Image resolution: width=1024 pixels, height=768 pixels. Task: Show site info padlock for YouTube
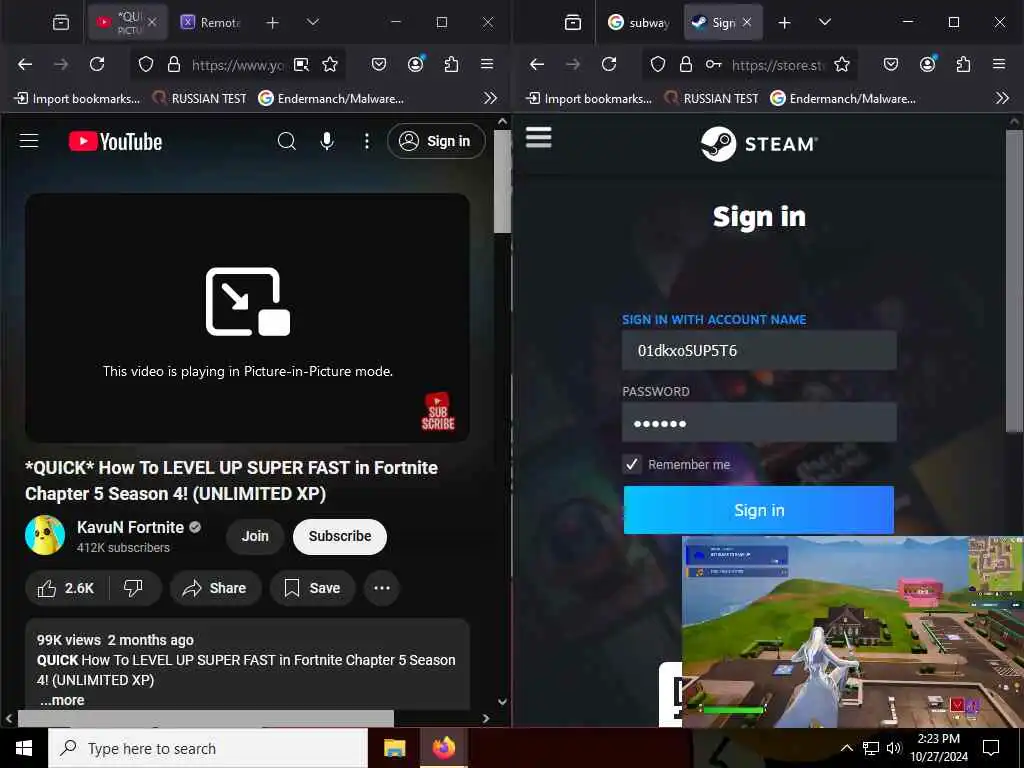174,64
